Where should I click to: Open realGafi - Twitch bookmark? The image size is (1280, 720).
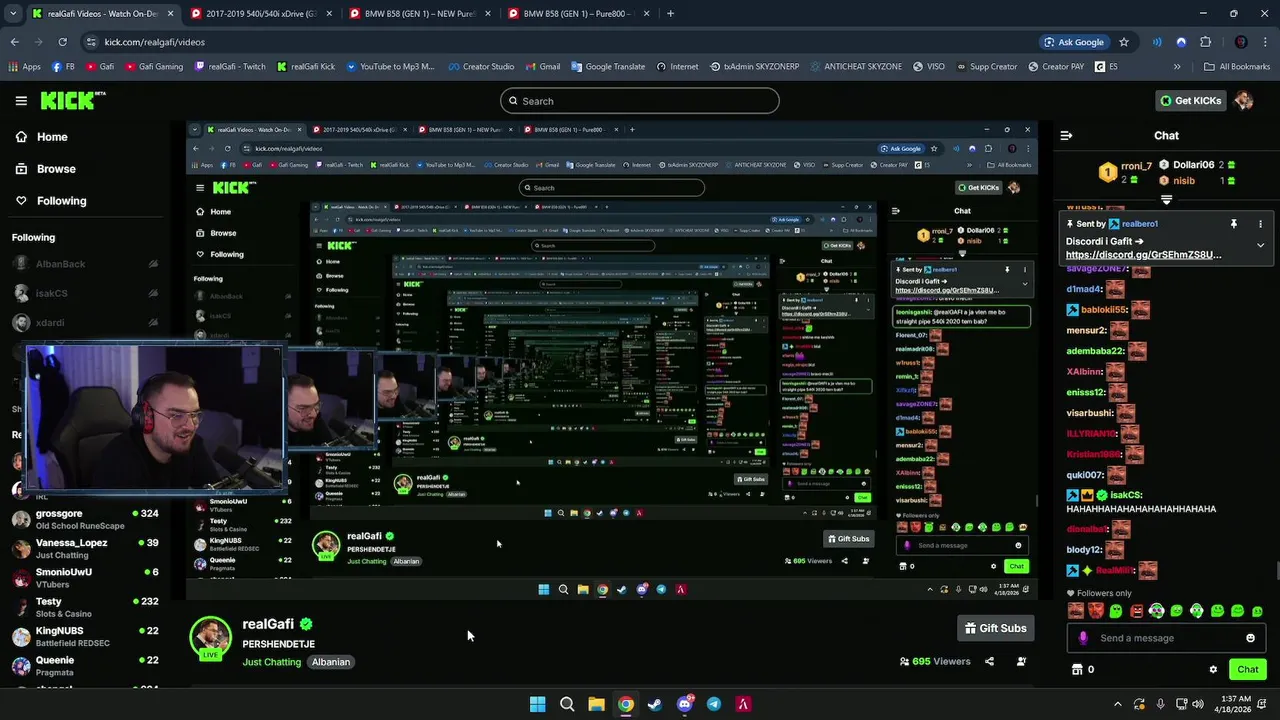click(230, 67)
